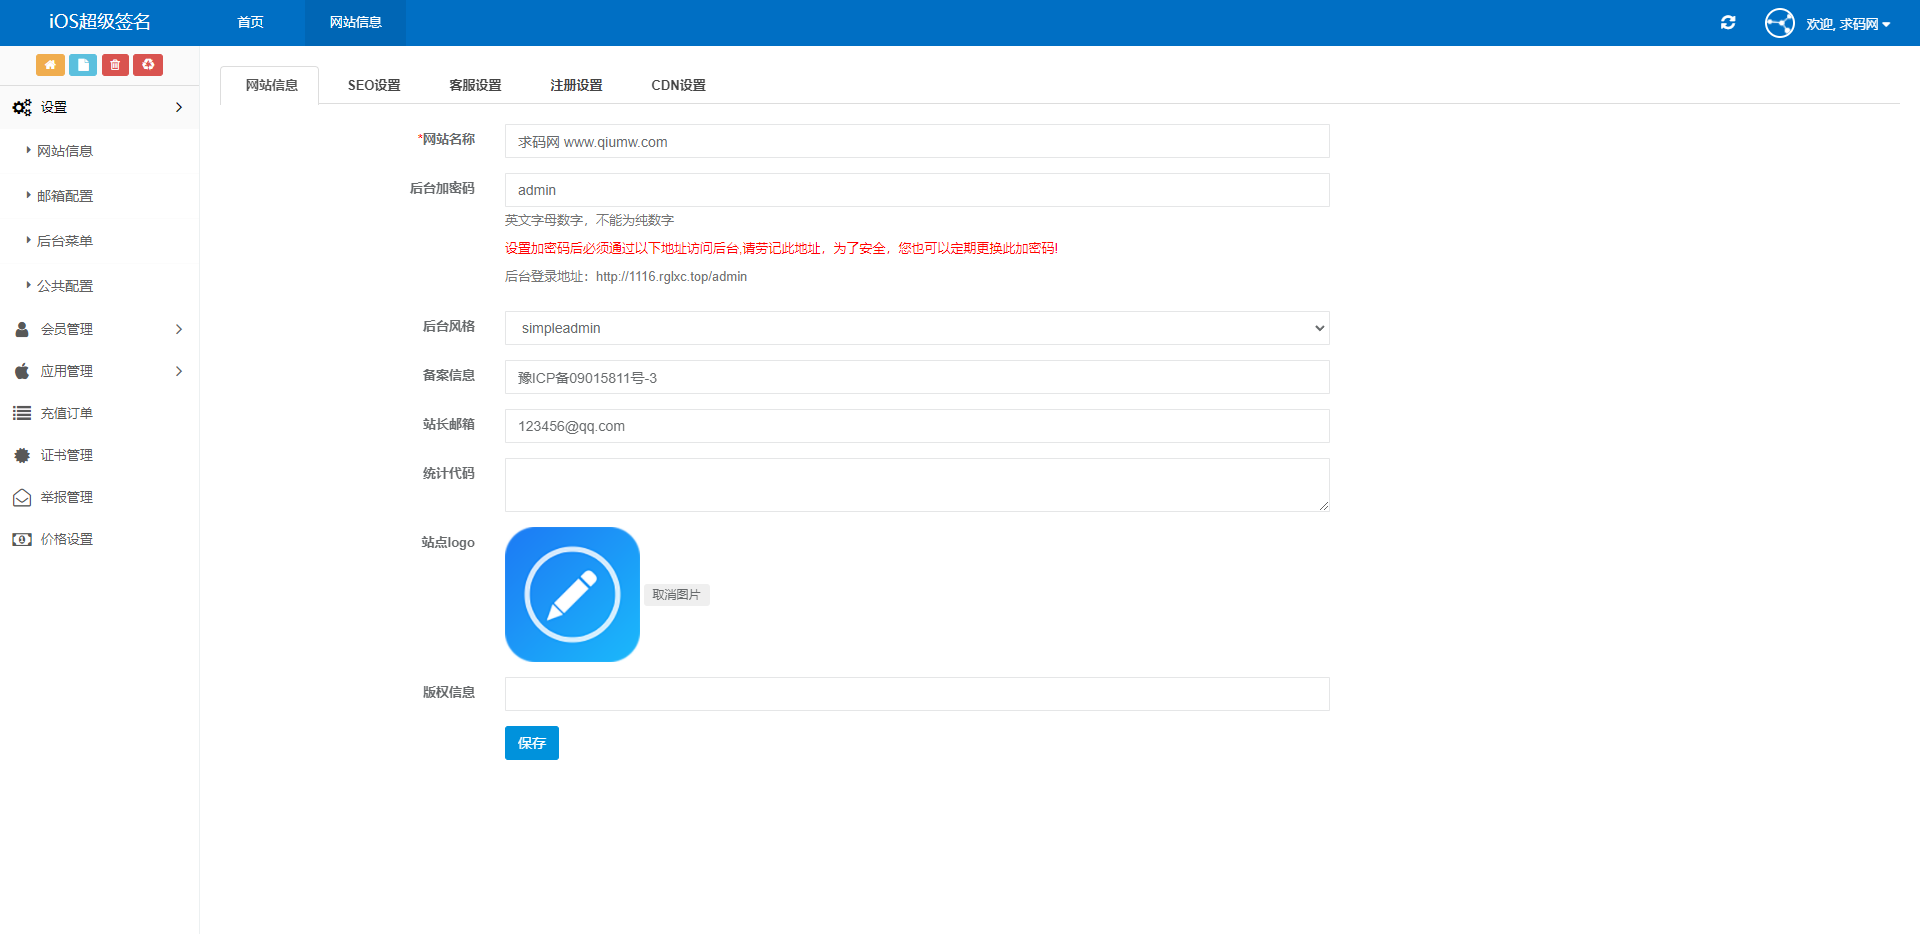Click the user avatar icon in header
Viewport: 1920px width, 934px height.
[x=1780, y=23]
